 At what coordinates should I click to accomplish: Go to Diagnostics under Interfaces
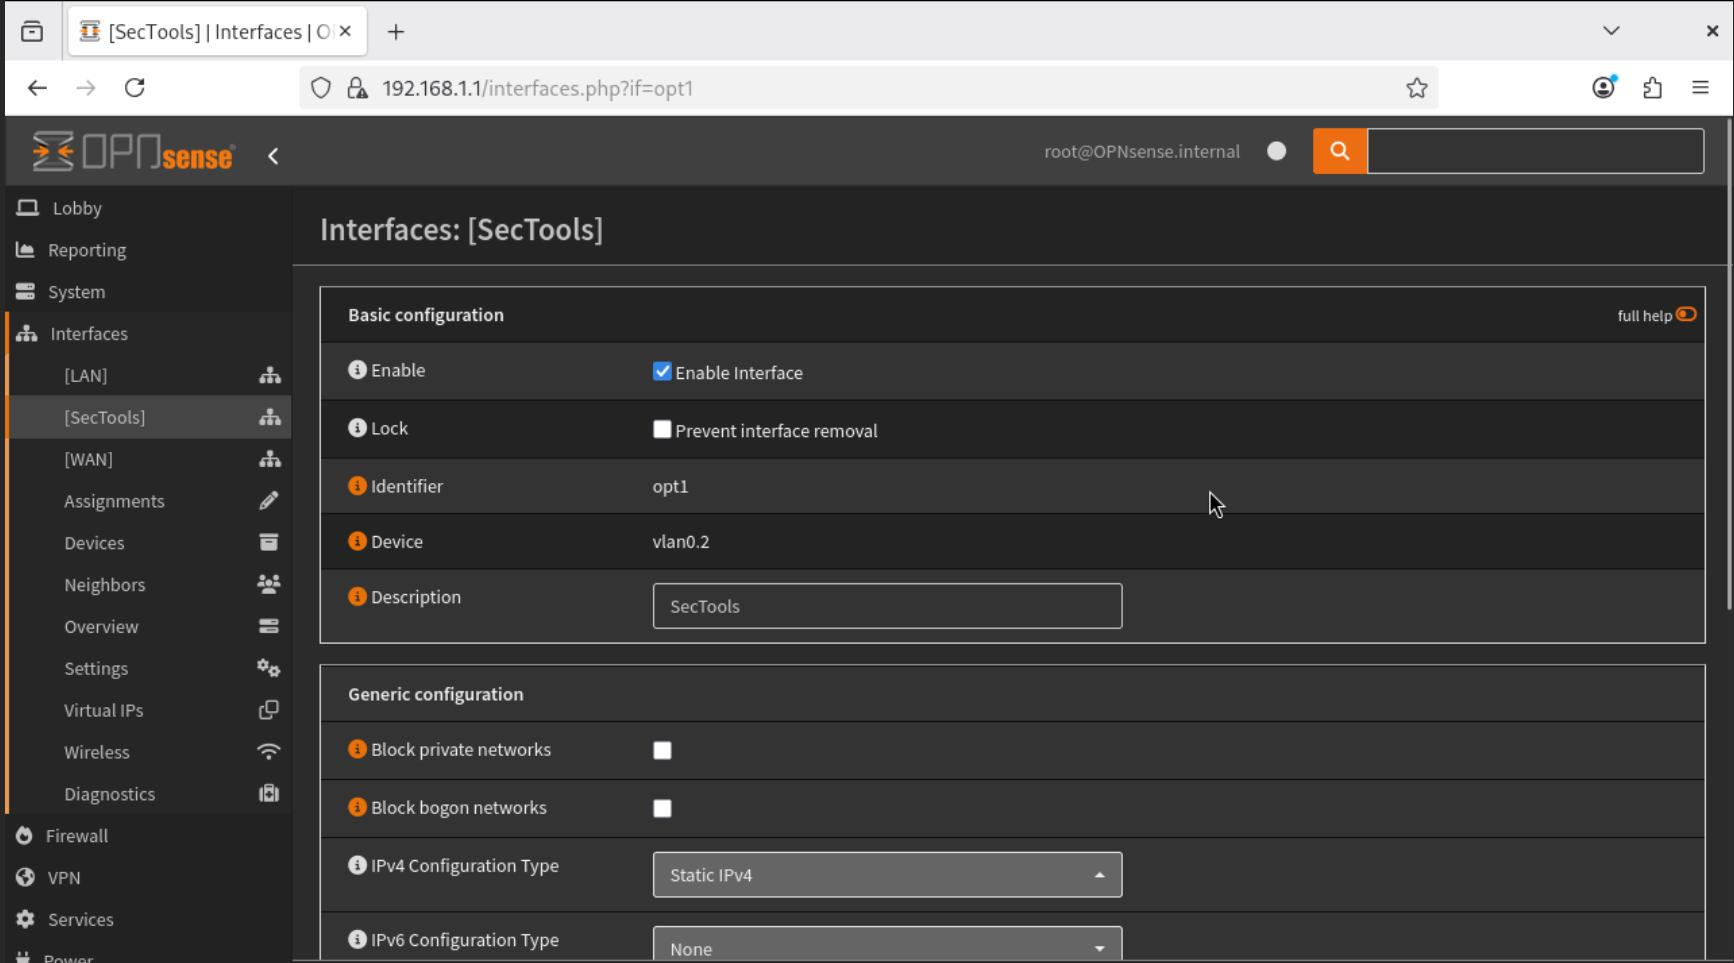[110, 794]
